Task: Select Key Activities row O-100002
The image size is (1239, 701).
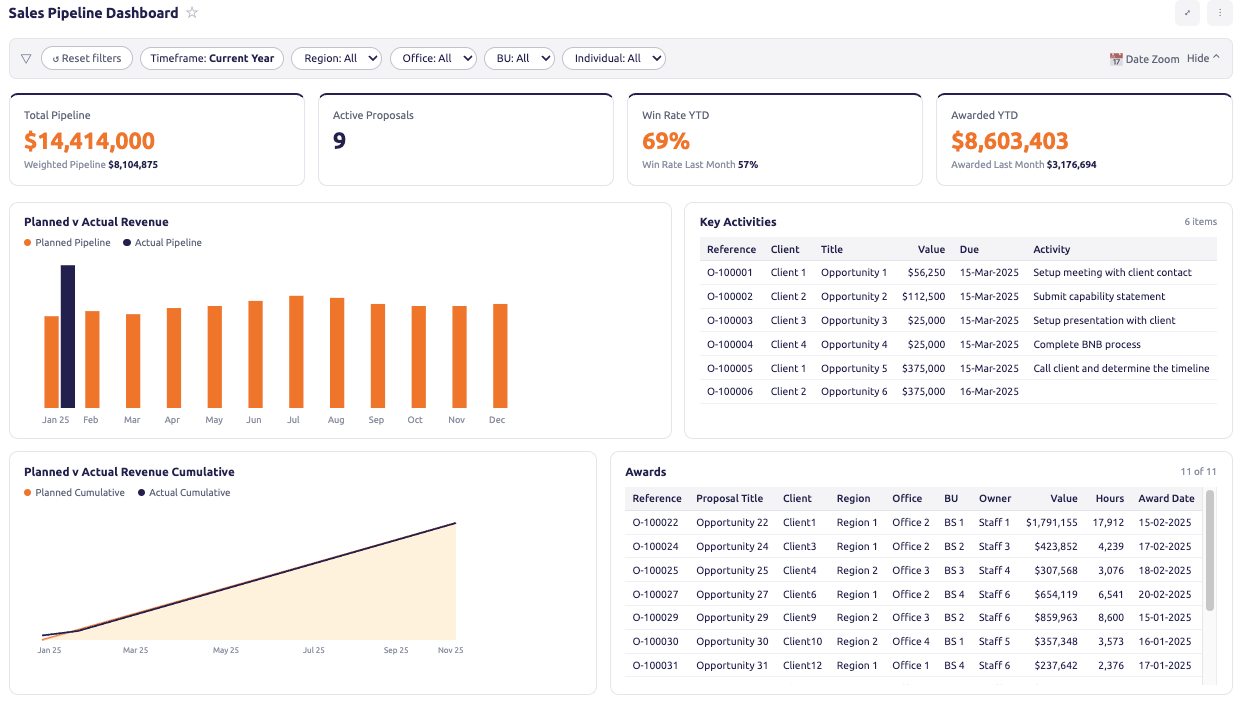Action: (958, 296)
